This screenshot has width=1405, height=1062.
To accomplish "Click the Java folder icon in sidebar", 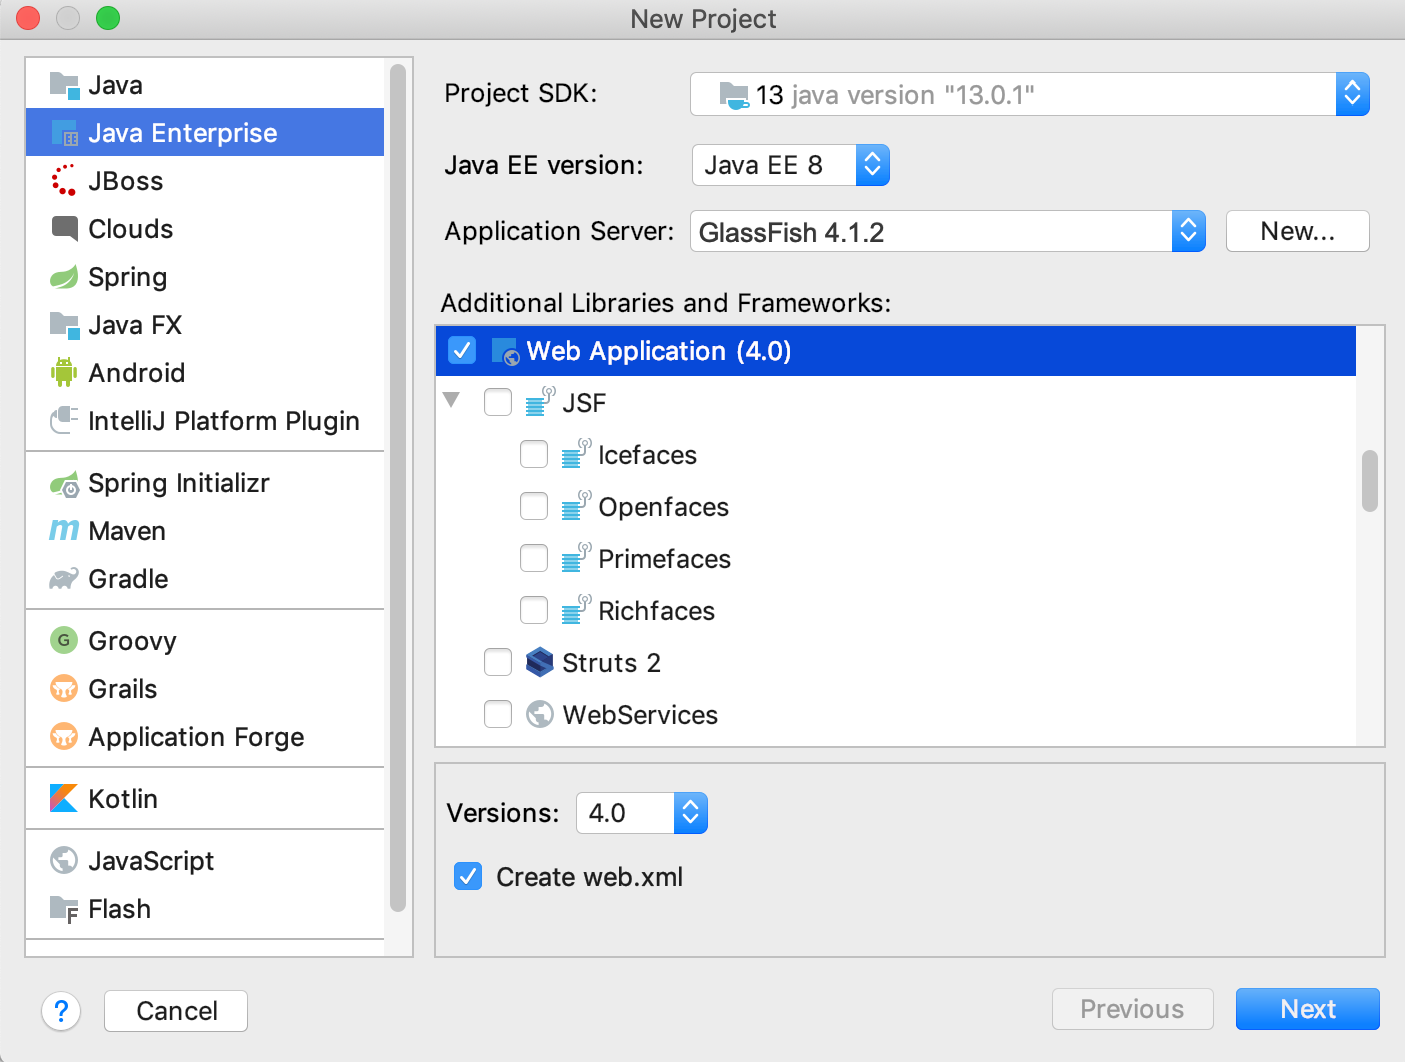I will (64, 85).
